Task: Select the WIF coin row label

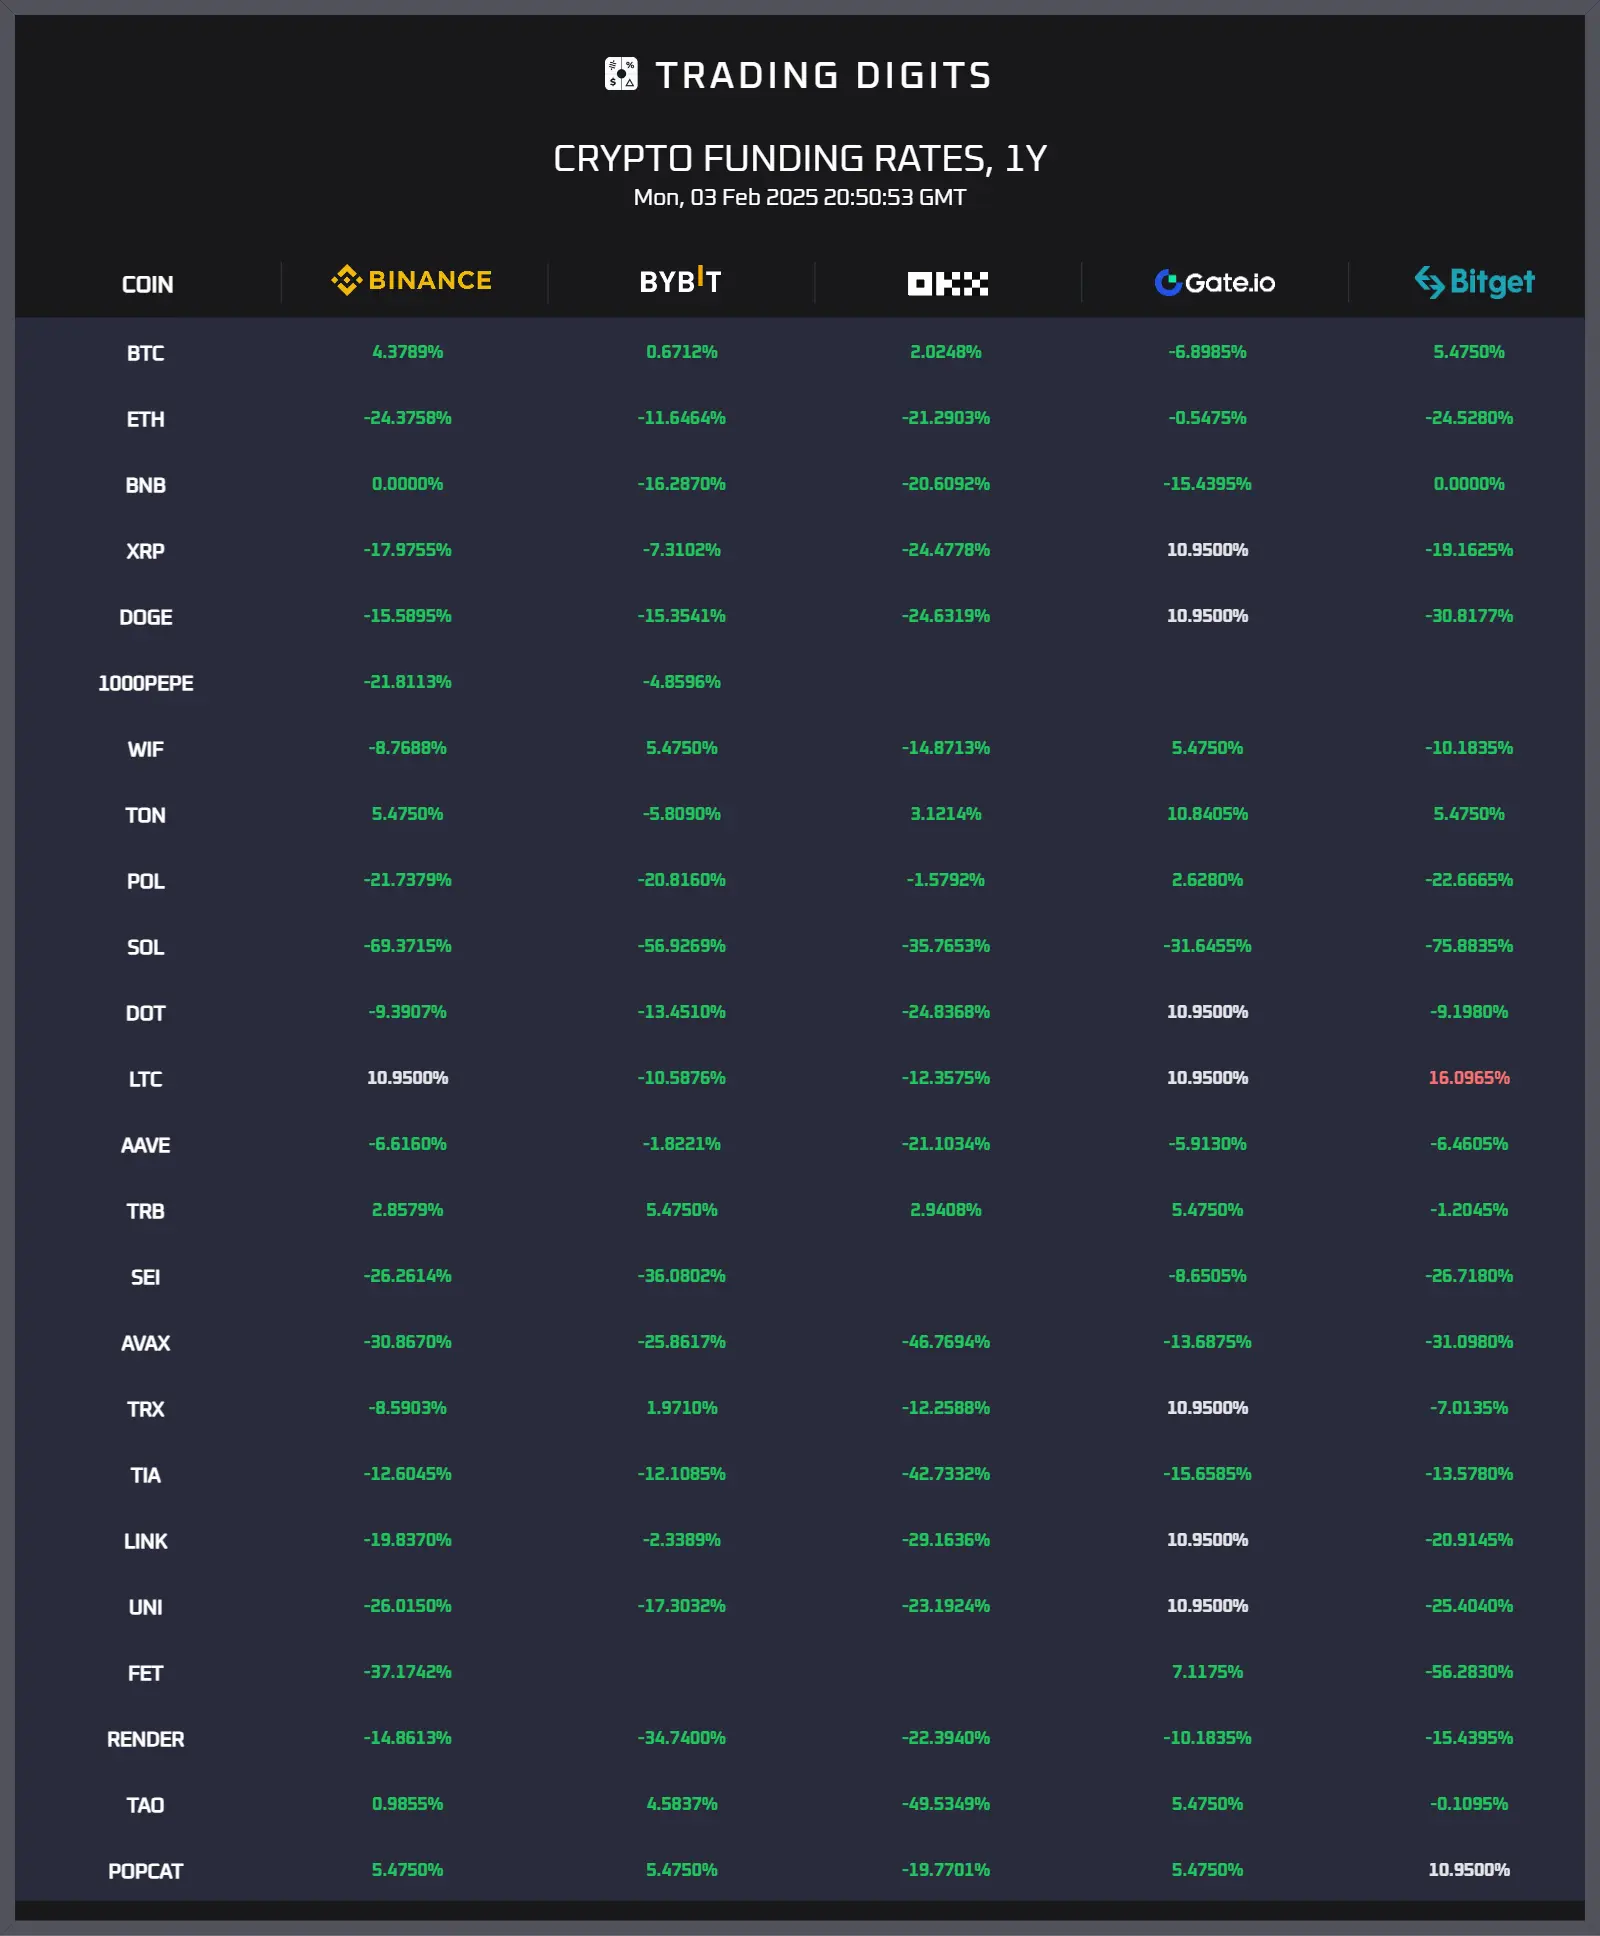Action: [x=146, y=749]
